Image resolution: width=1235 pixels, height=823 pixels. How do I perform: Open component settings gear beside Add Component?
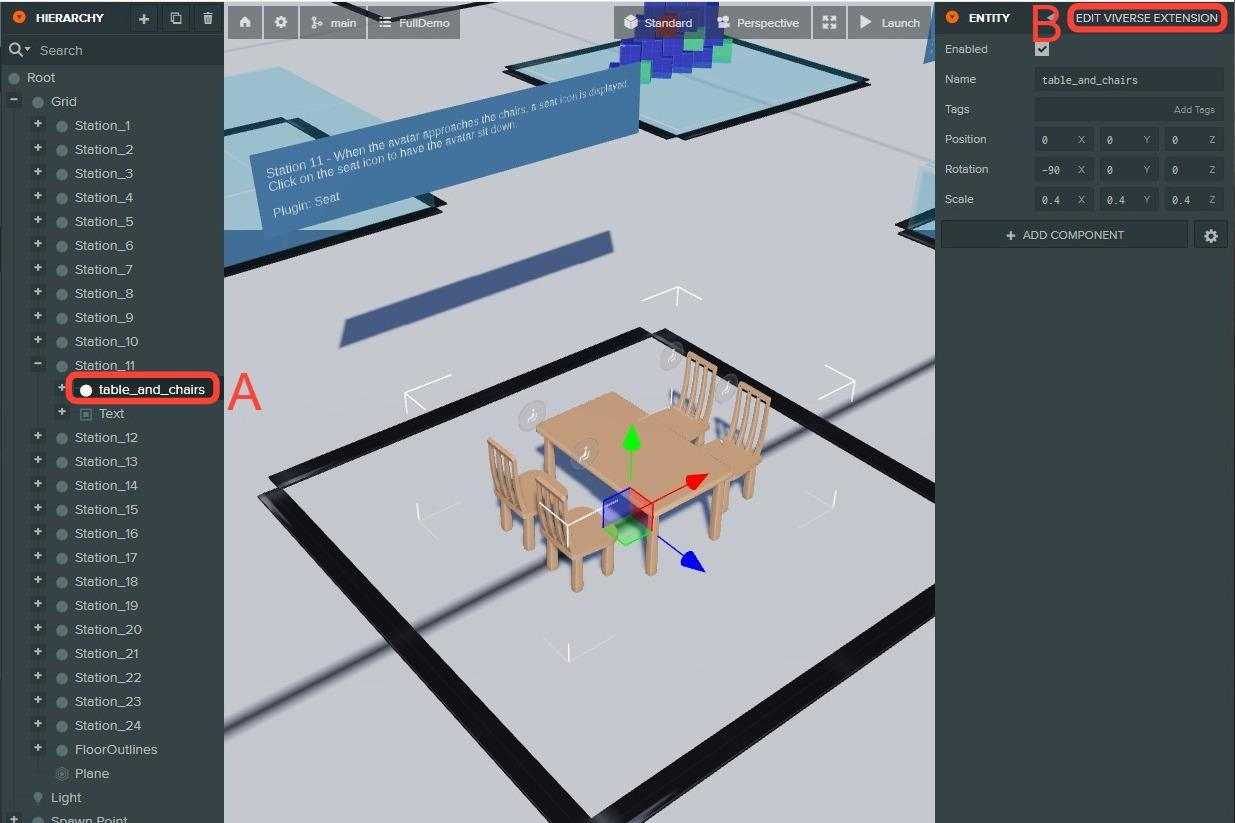coord(1211,236)
